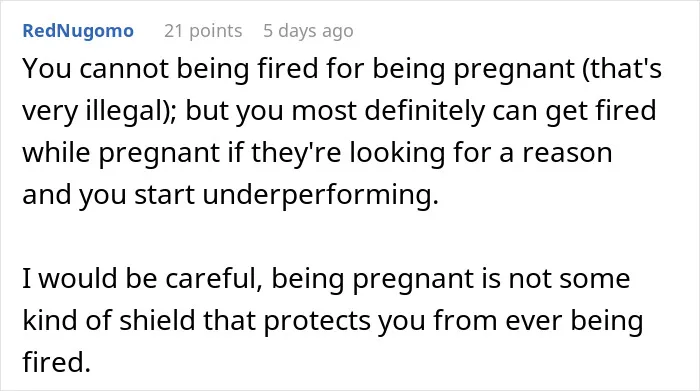Screen dimensions: 700x391
Task: Click the word protects in the comment
Action: click(x=317, y=321)
